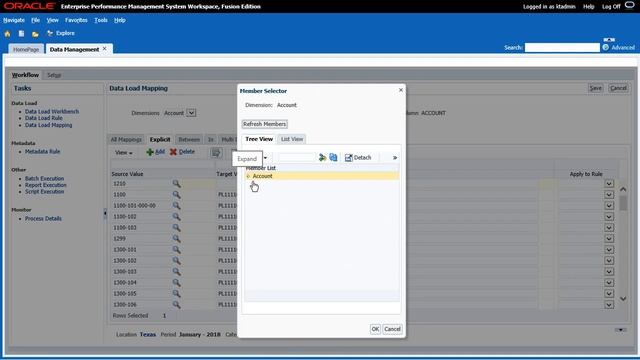Click the Save button

click(596, 88)
